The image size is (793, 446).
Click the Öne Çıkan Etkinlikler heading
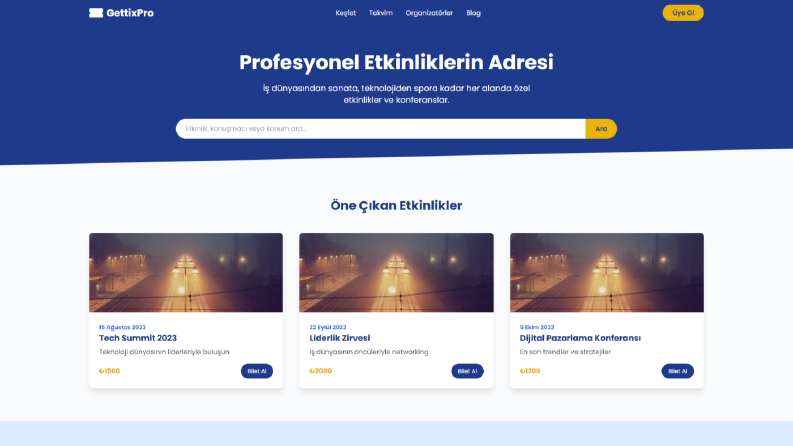[x=396, y=205]
